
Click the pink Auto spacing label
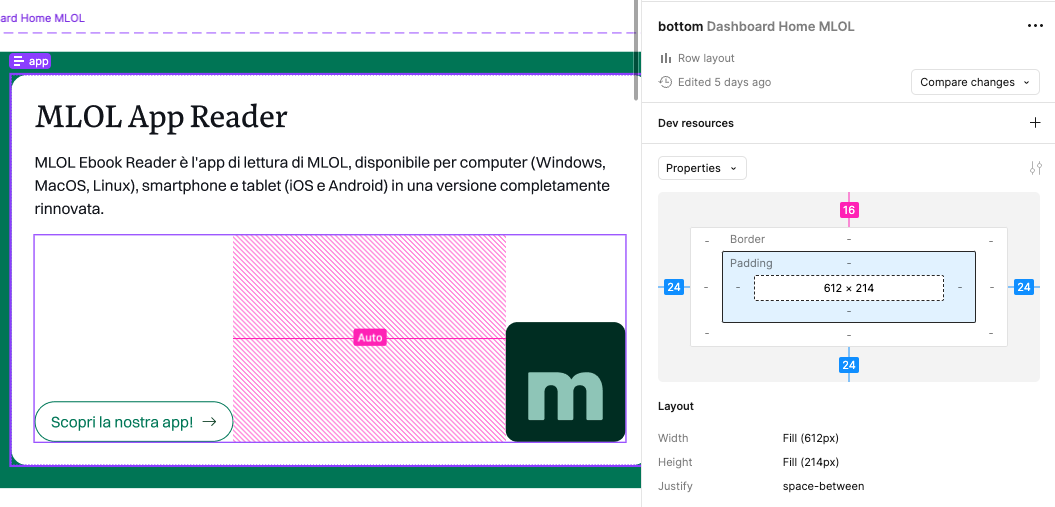tap(370, 338)
